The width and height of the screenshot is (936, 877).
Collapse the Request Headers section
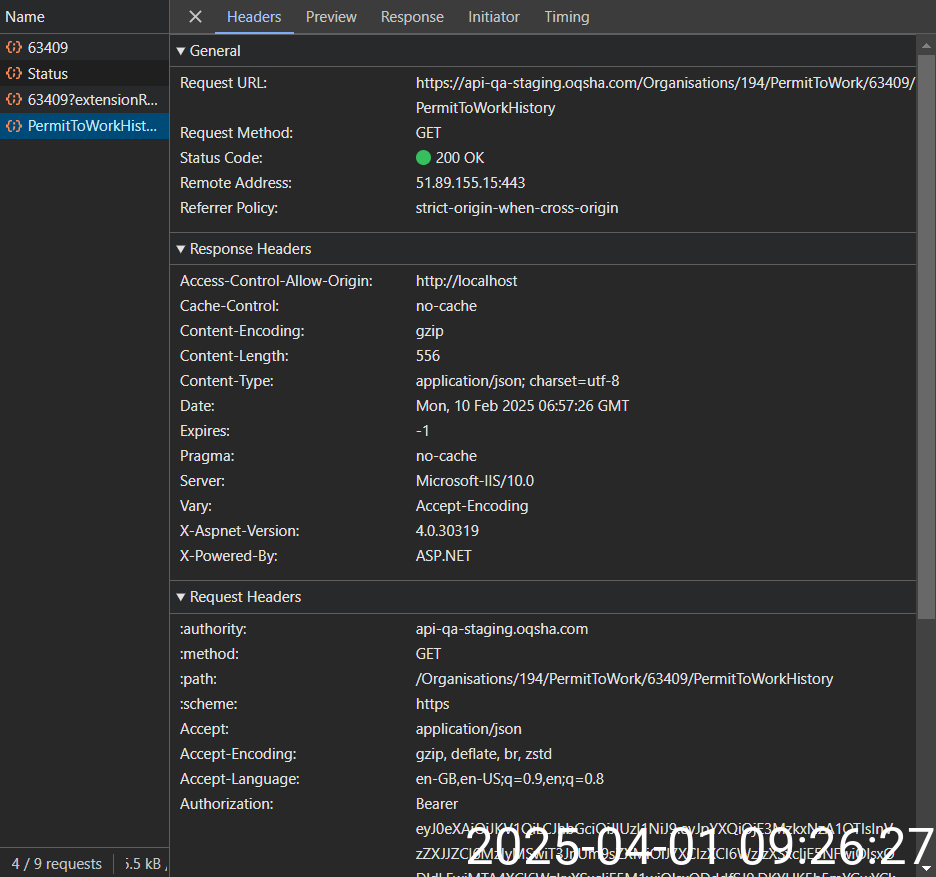click(x=181, y=597)
